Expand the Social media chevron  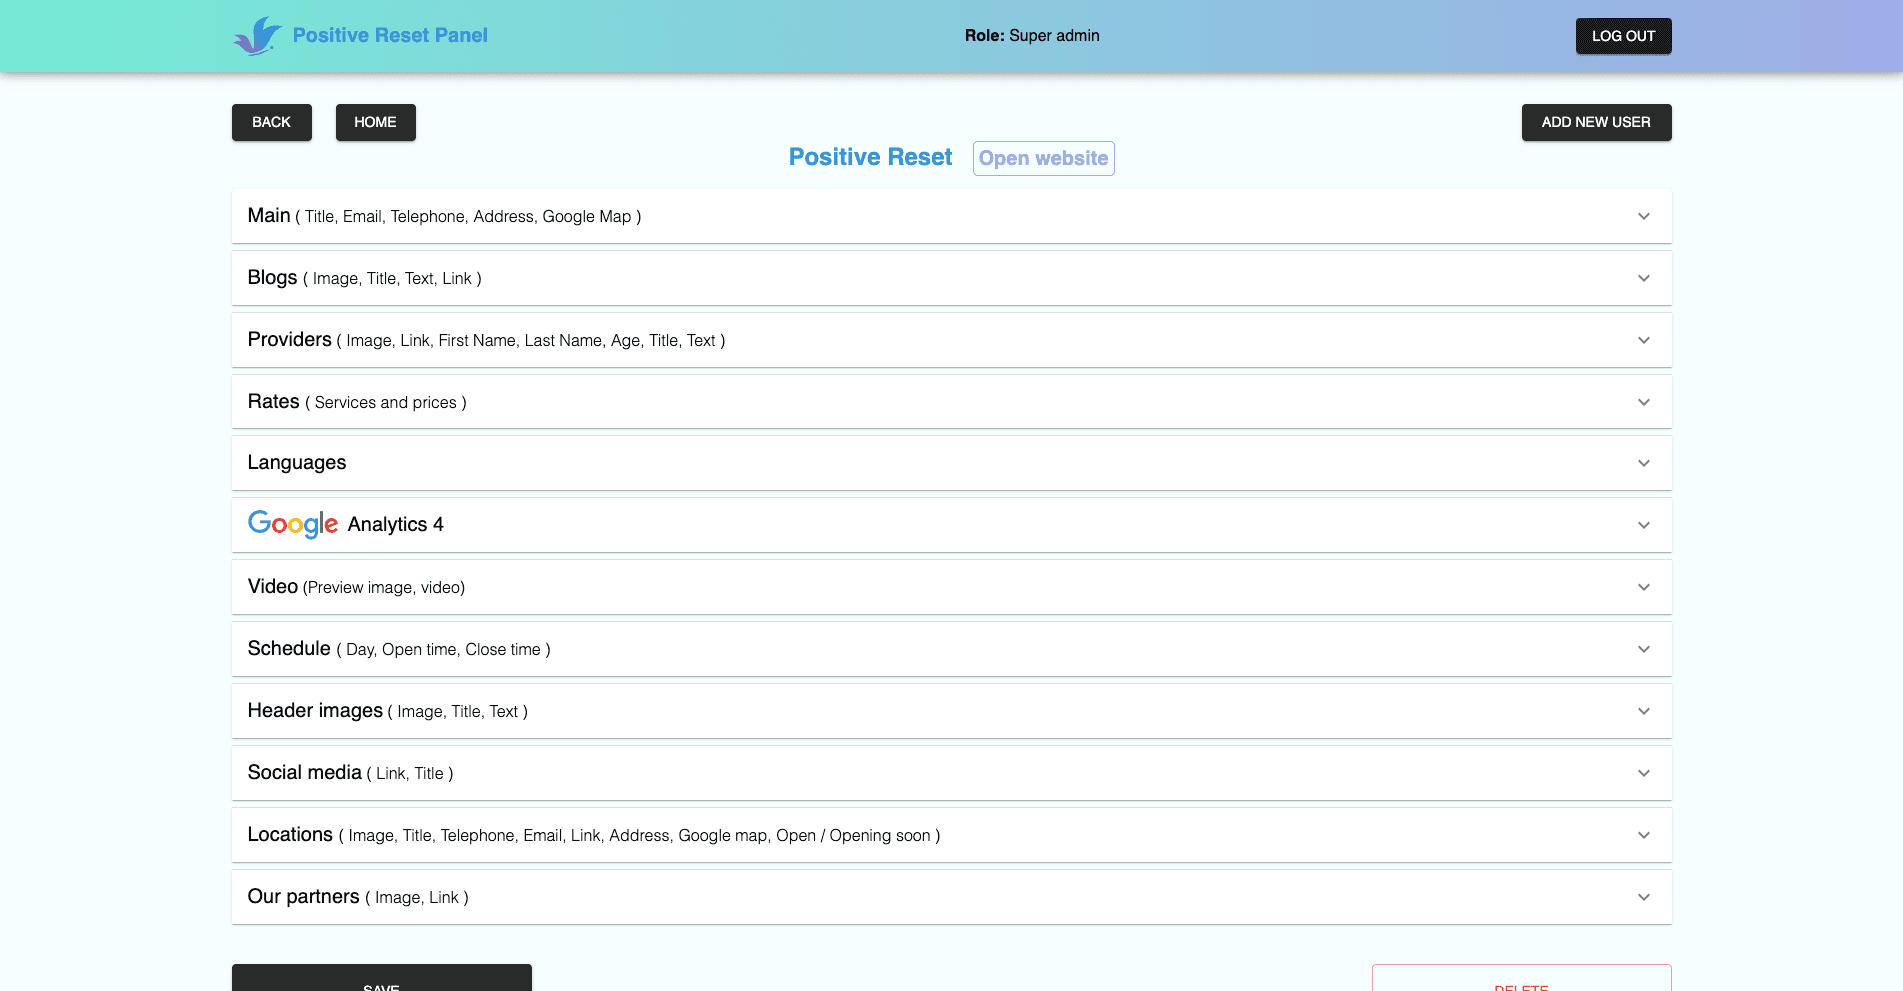pyautogui.click(x=1644, y=773)
